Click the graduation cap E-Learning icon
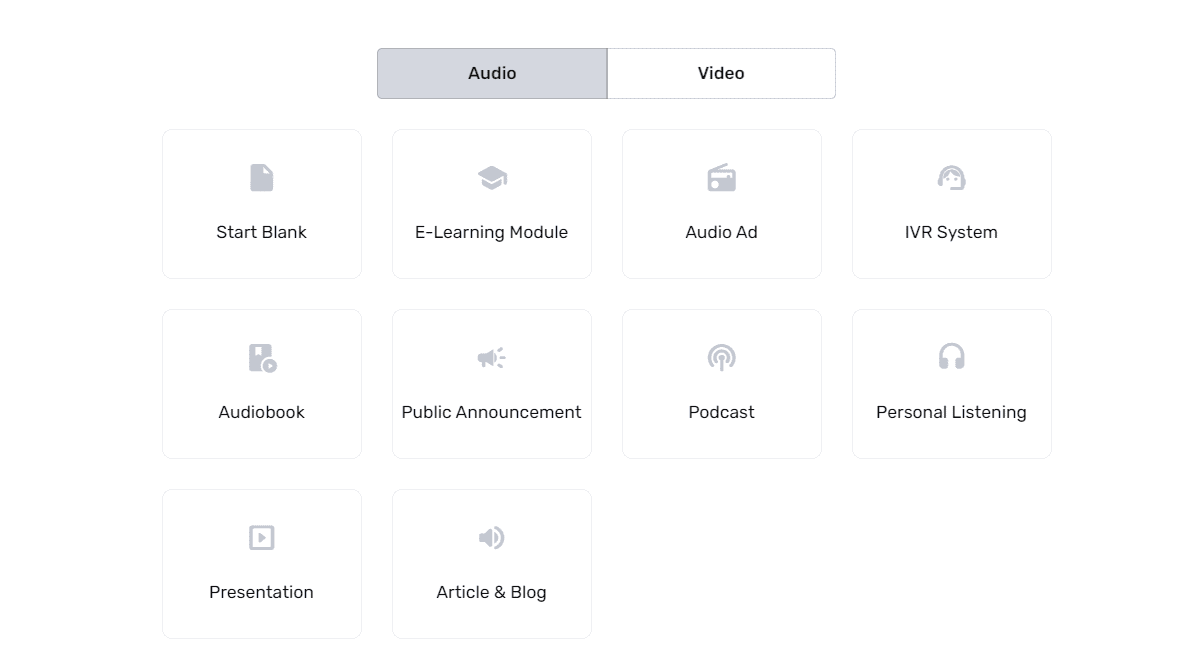 point(491,178)
